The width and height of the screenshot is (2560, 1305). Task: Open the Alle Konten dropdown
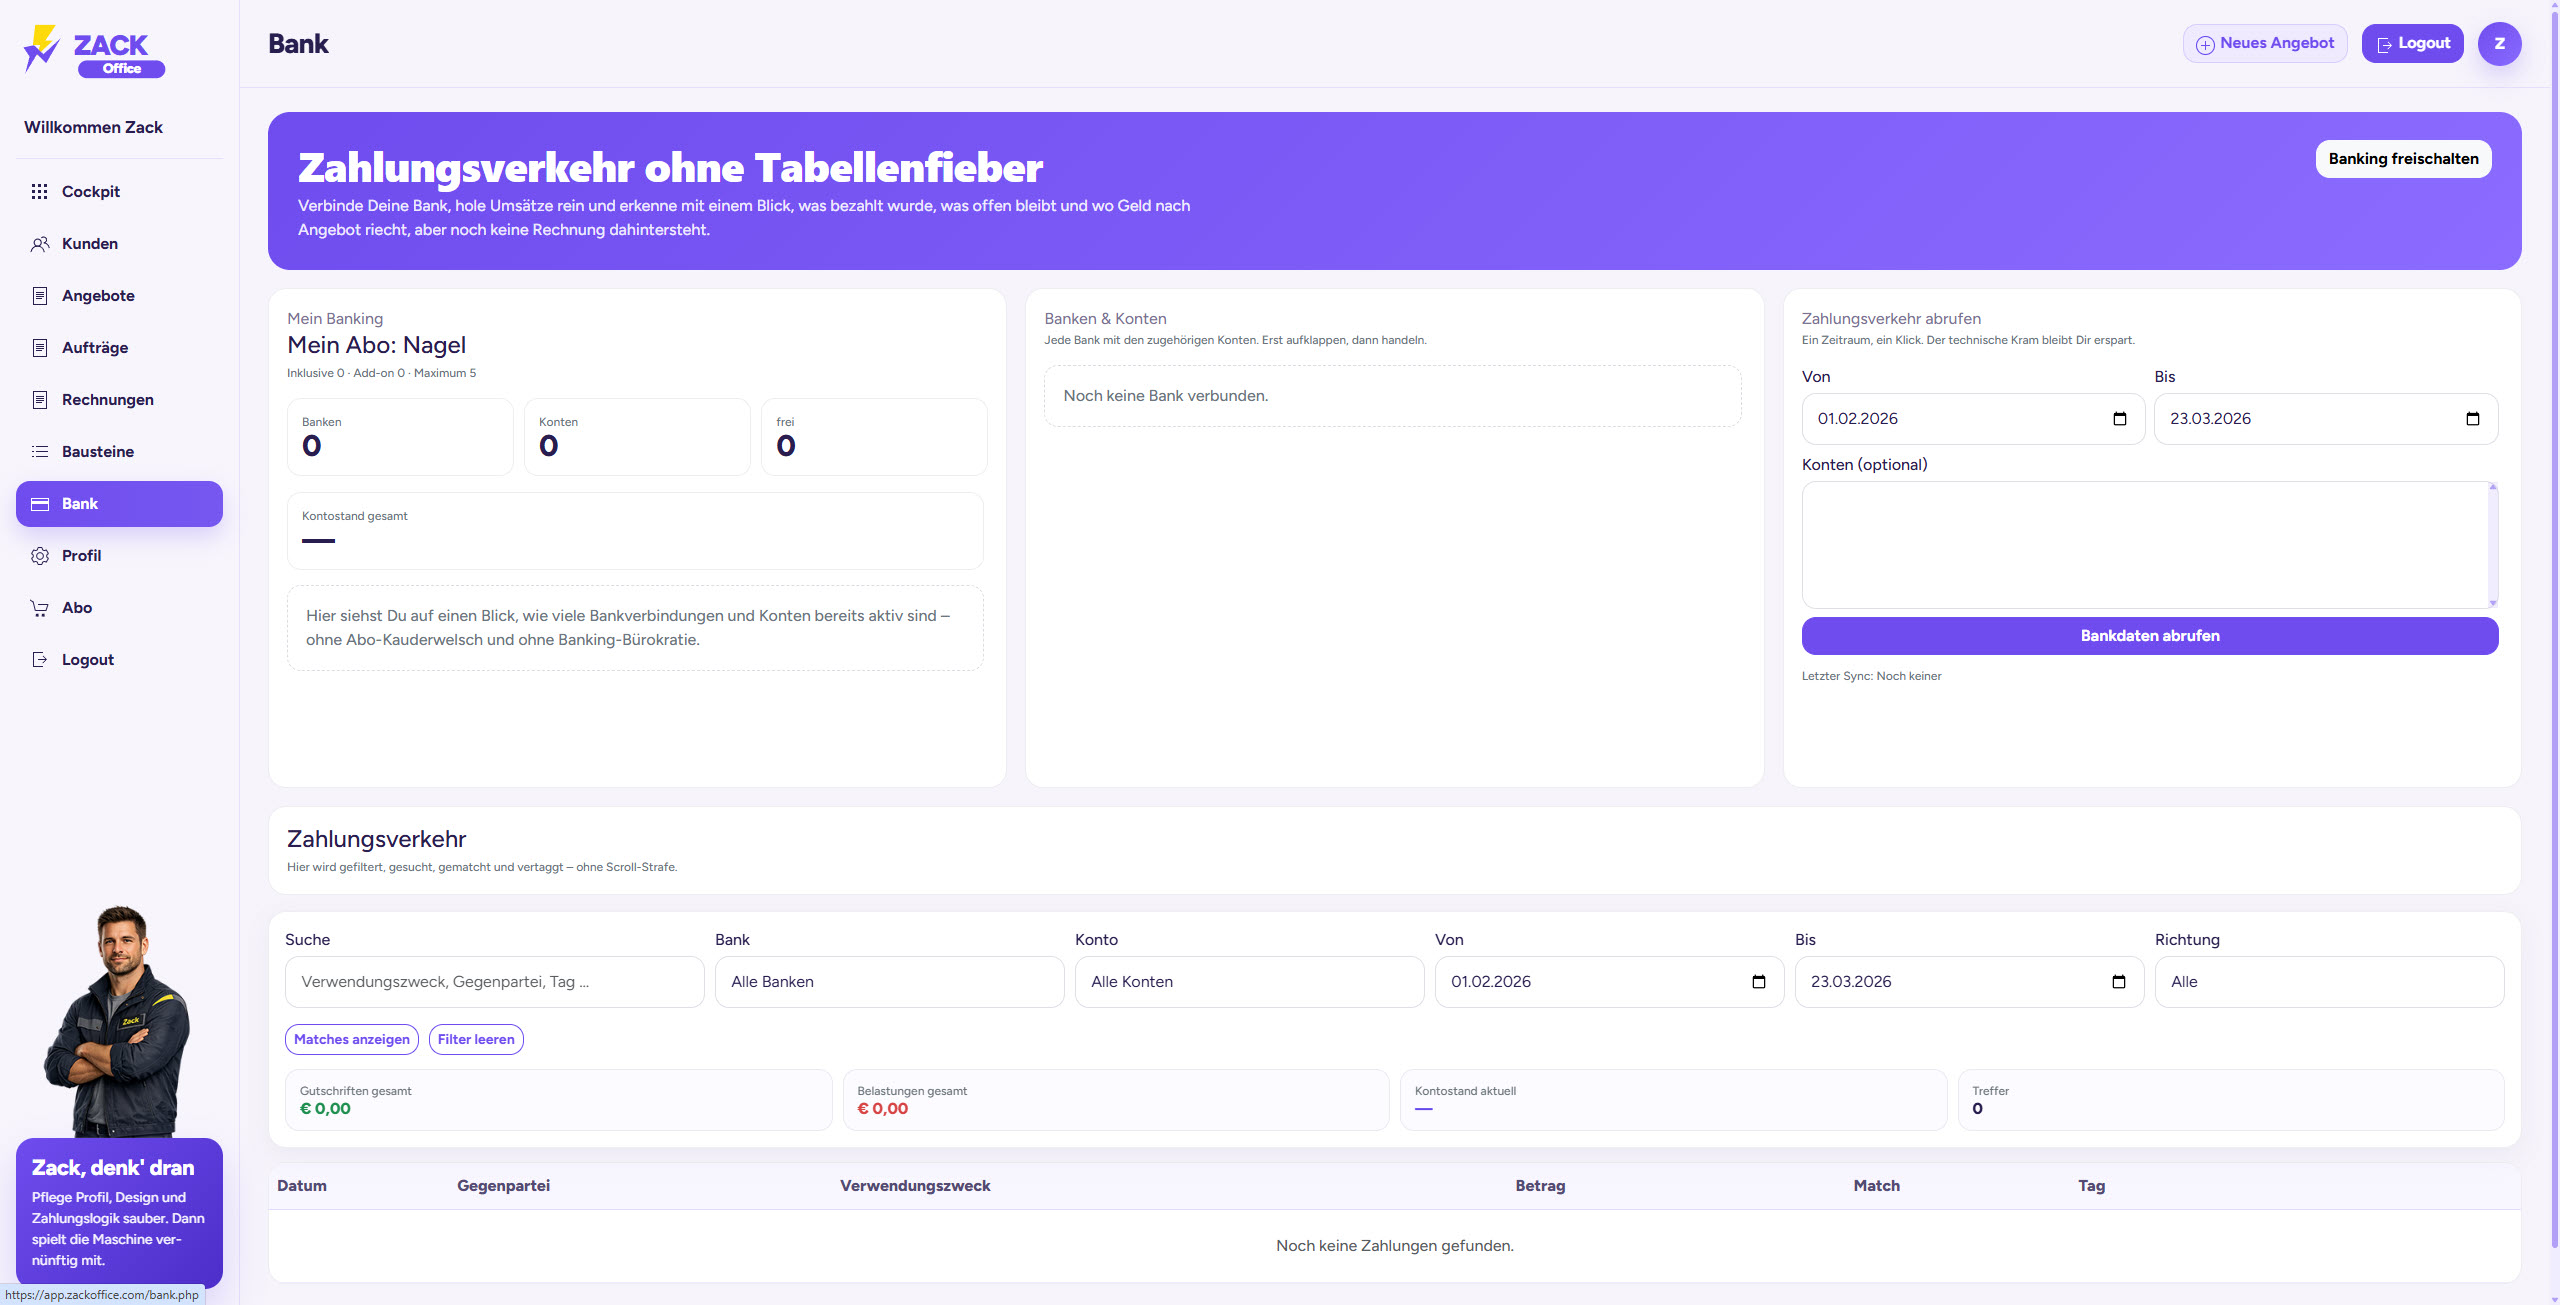pos(1249,982)
